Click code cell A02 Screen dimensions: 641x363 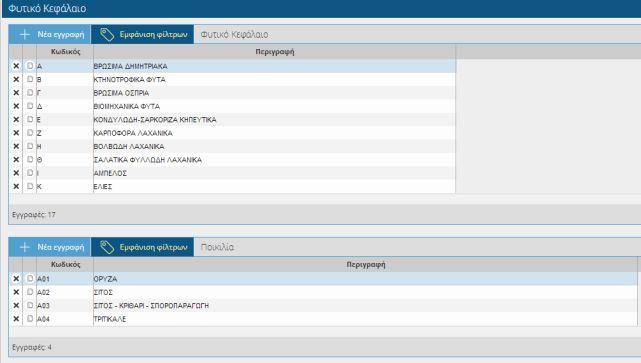click(65, 292)
